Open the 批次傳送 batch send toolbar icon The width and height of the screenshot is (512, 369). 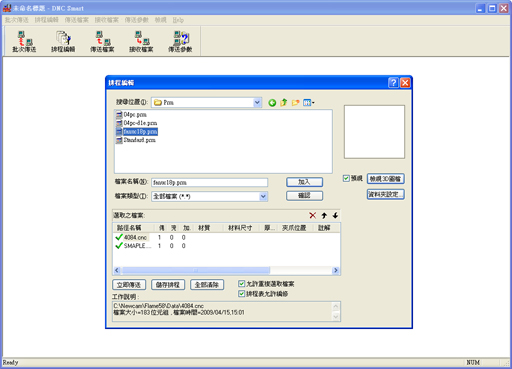coord(24,41)
